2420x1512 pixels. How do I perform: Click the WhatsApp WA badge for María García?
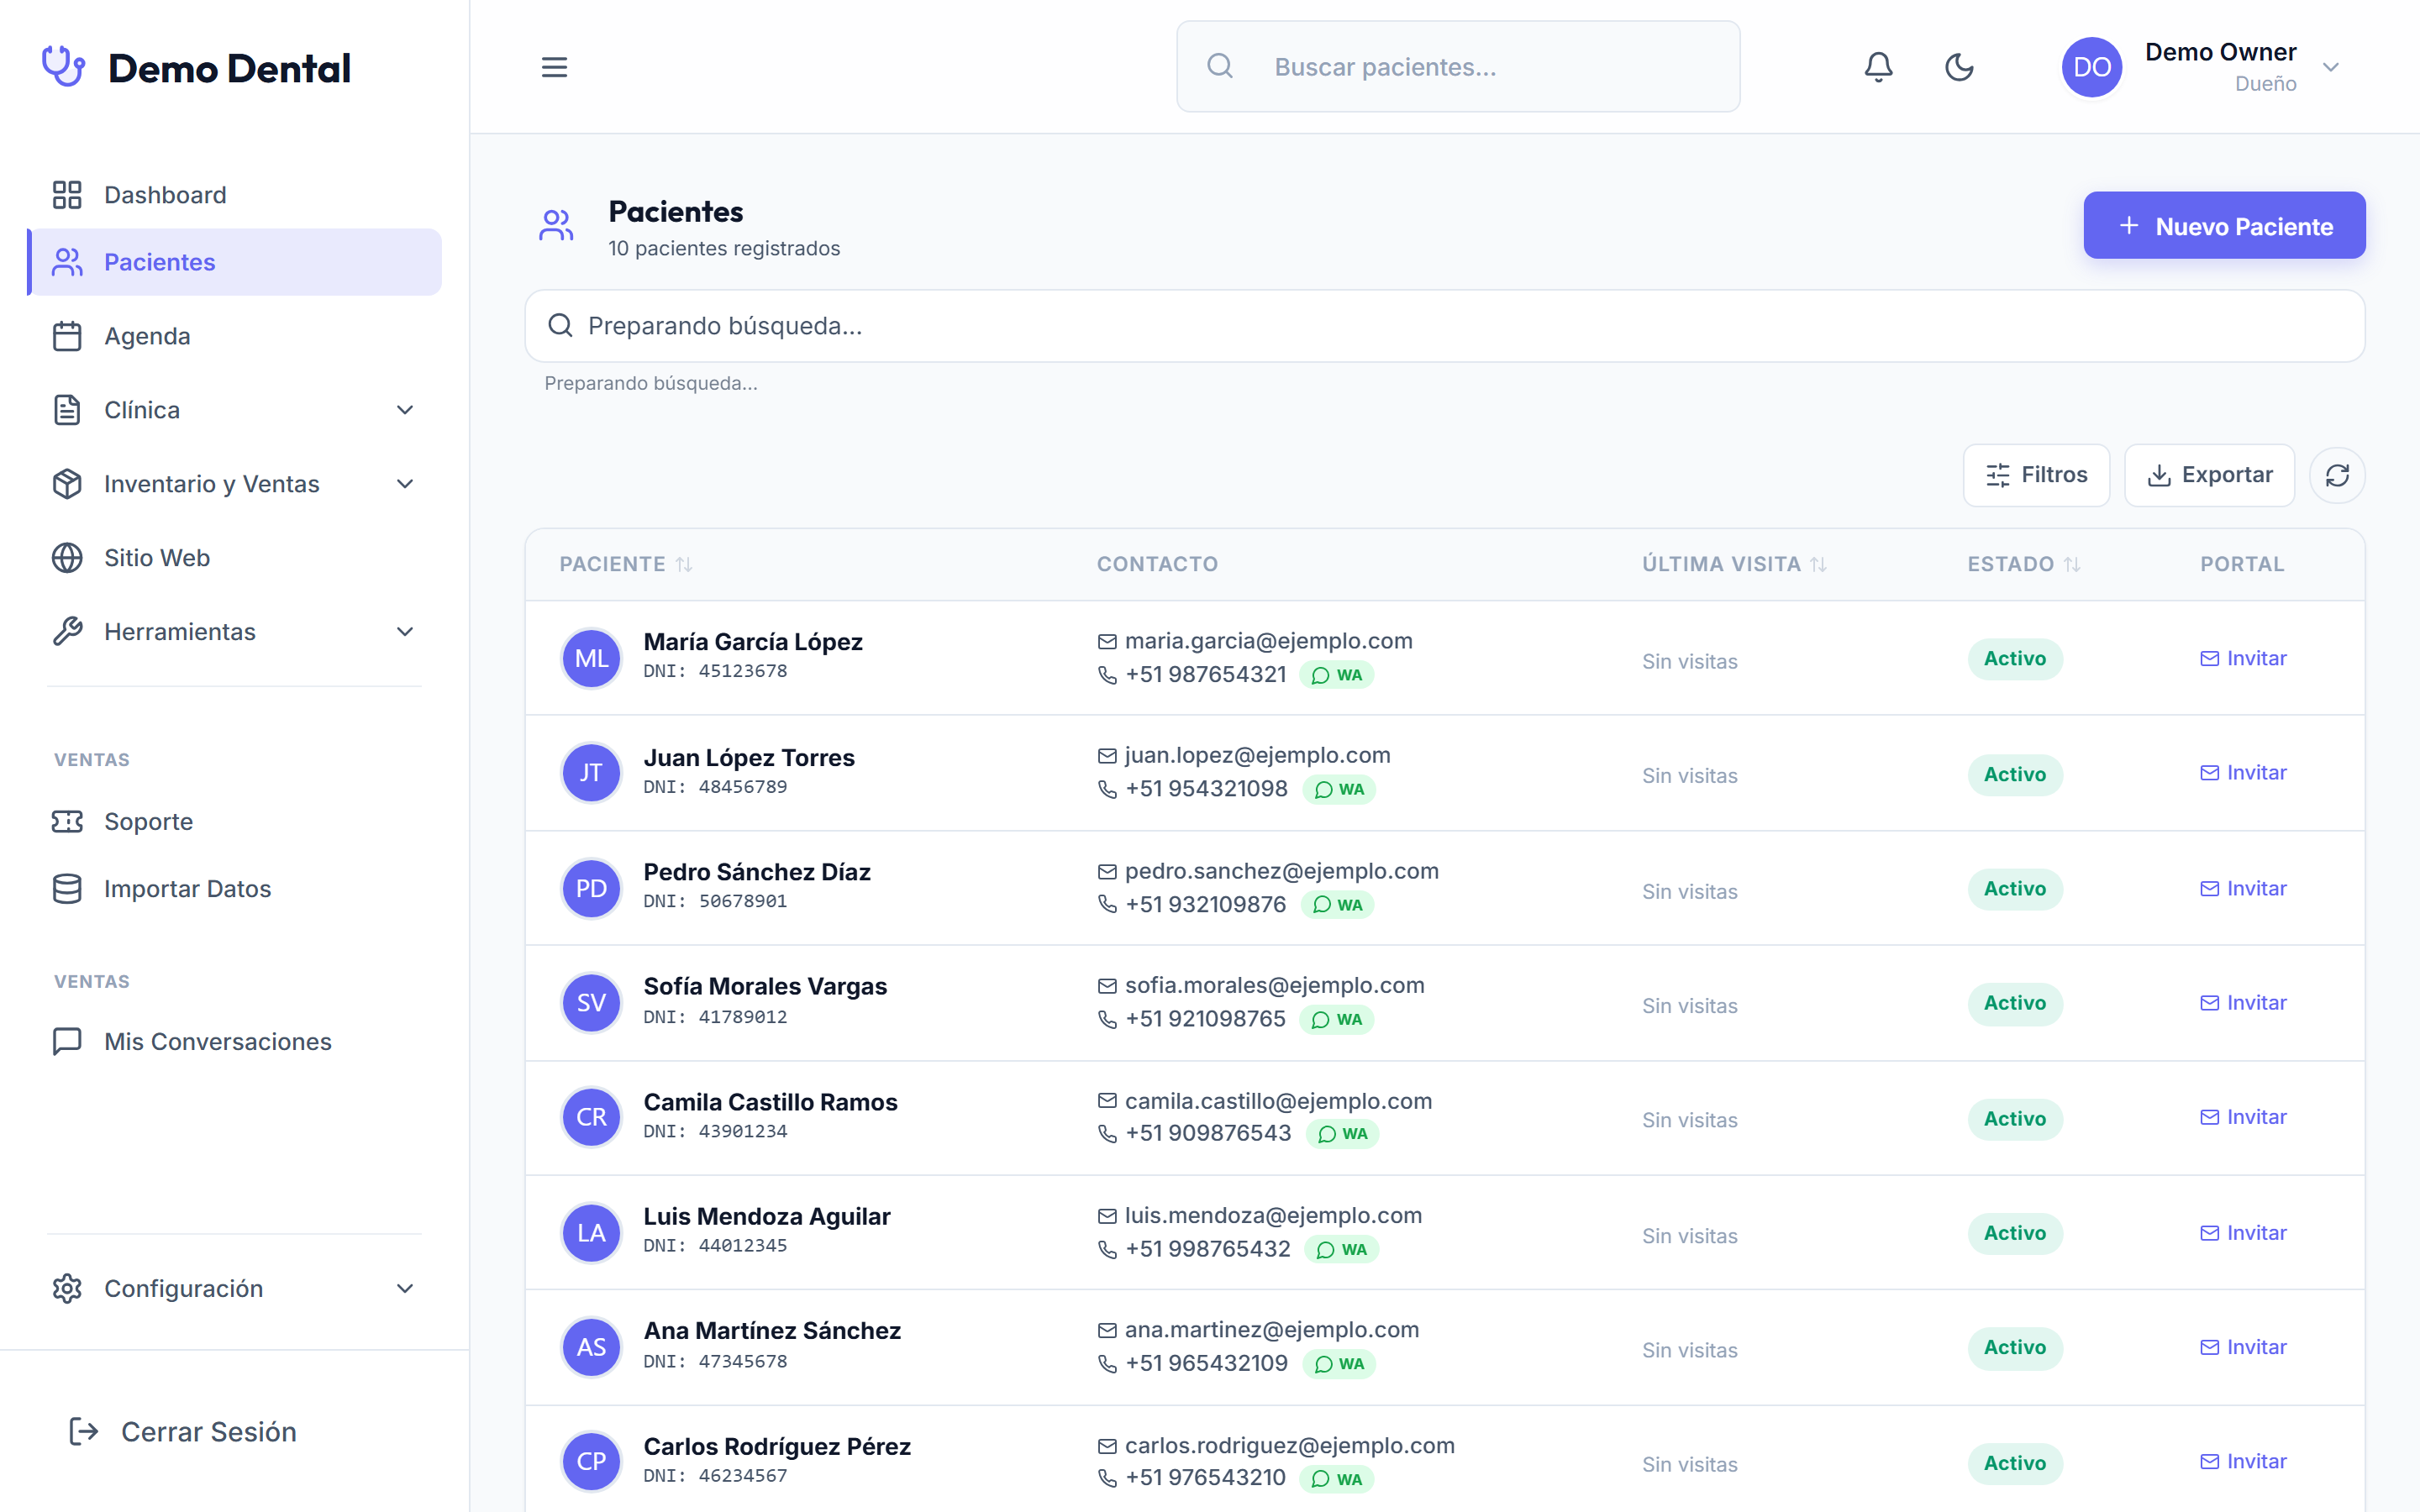tap(1337, 675)
